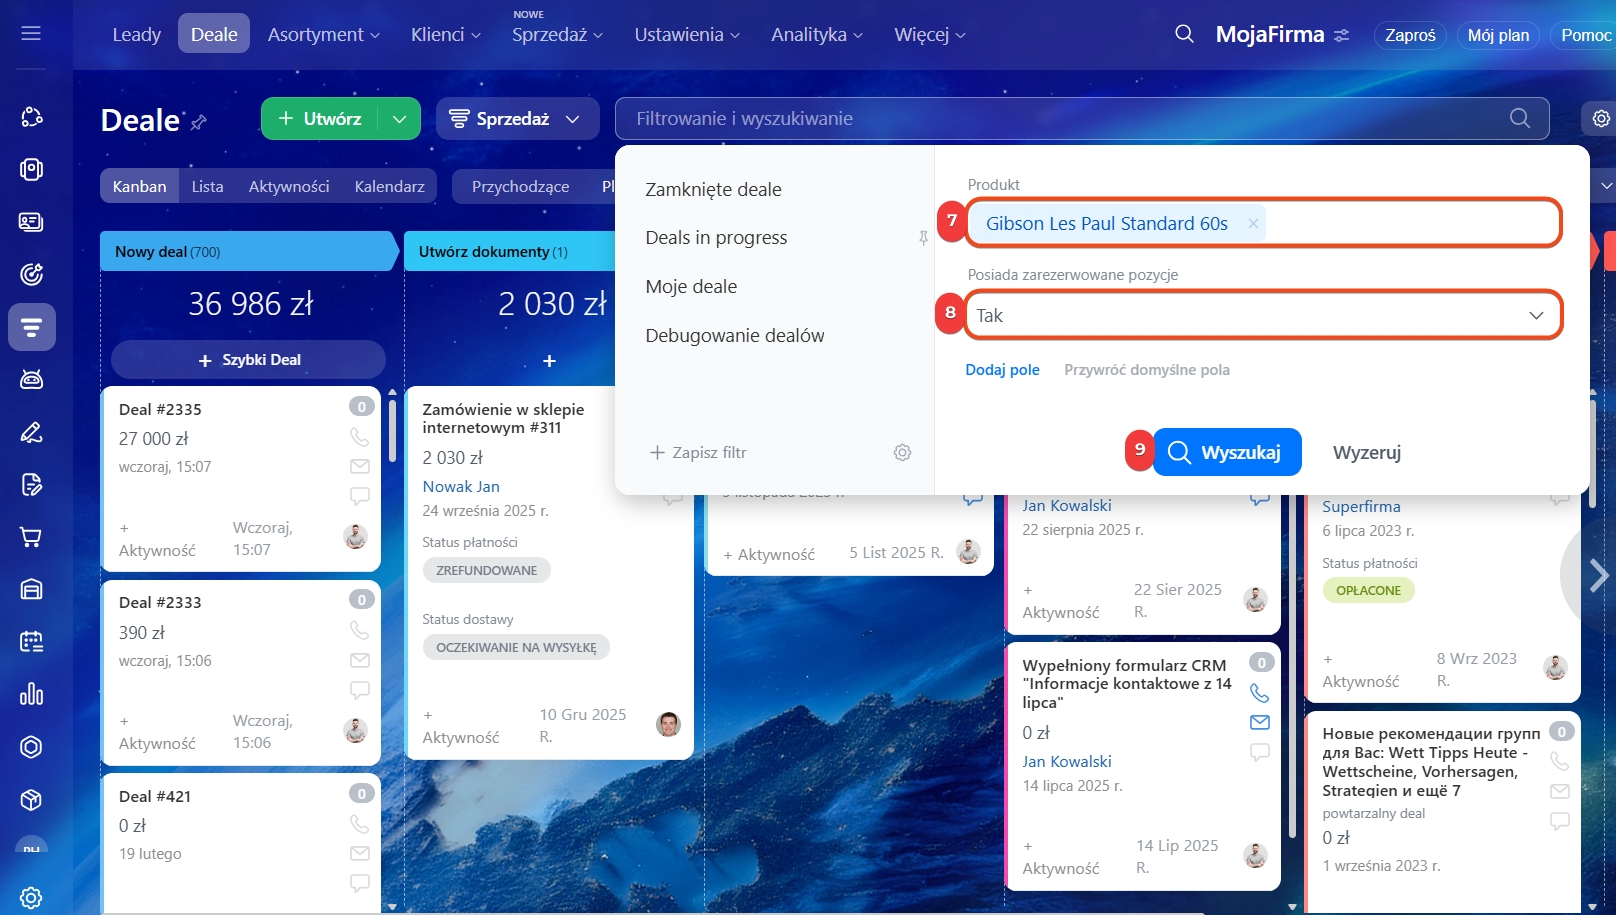Open the Sprzedaż pipeline selector
The image size is (1616, 915).
(518, 119)
